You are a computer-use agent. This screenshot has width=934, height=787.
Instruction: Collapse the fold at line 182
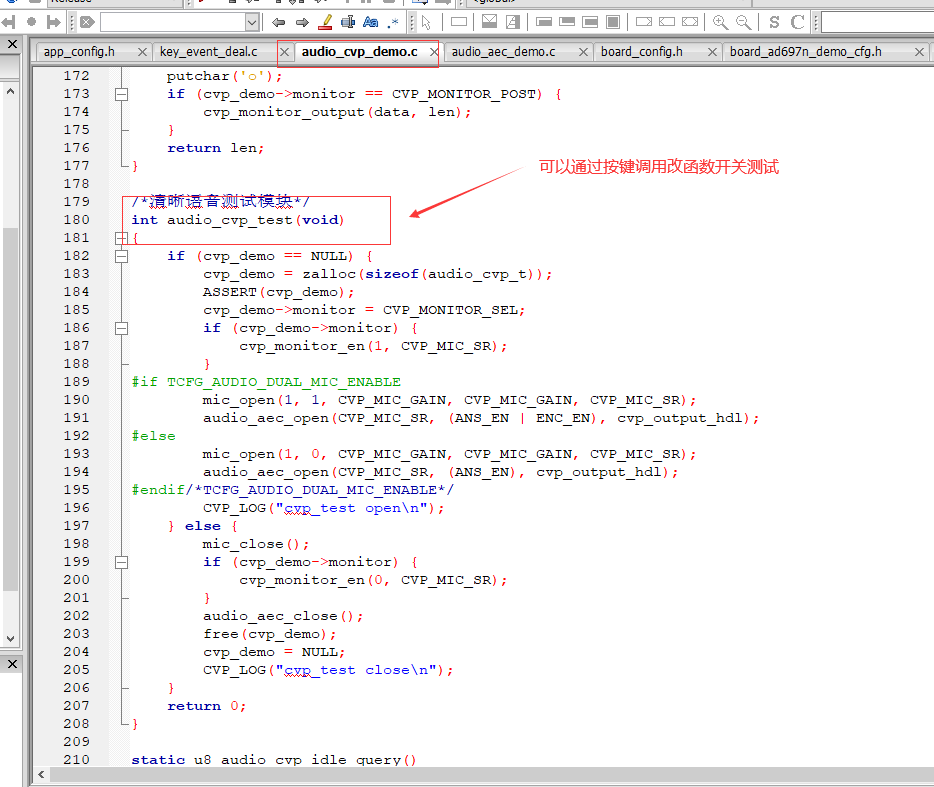[122, 256]
